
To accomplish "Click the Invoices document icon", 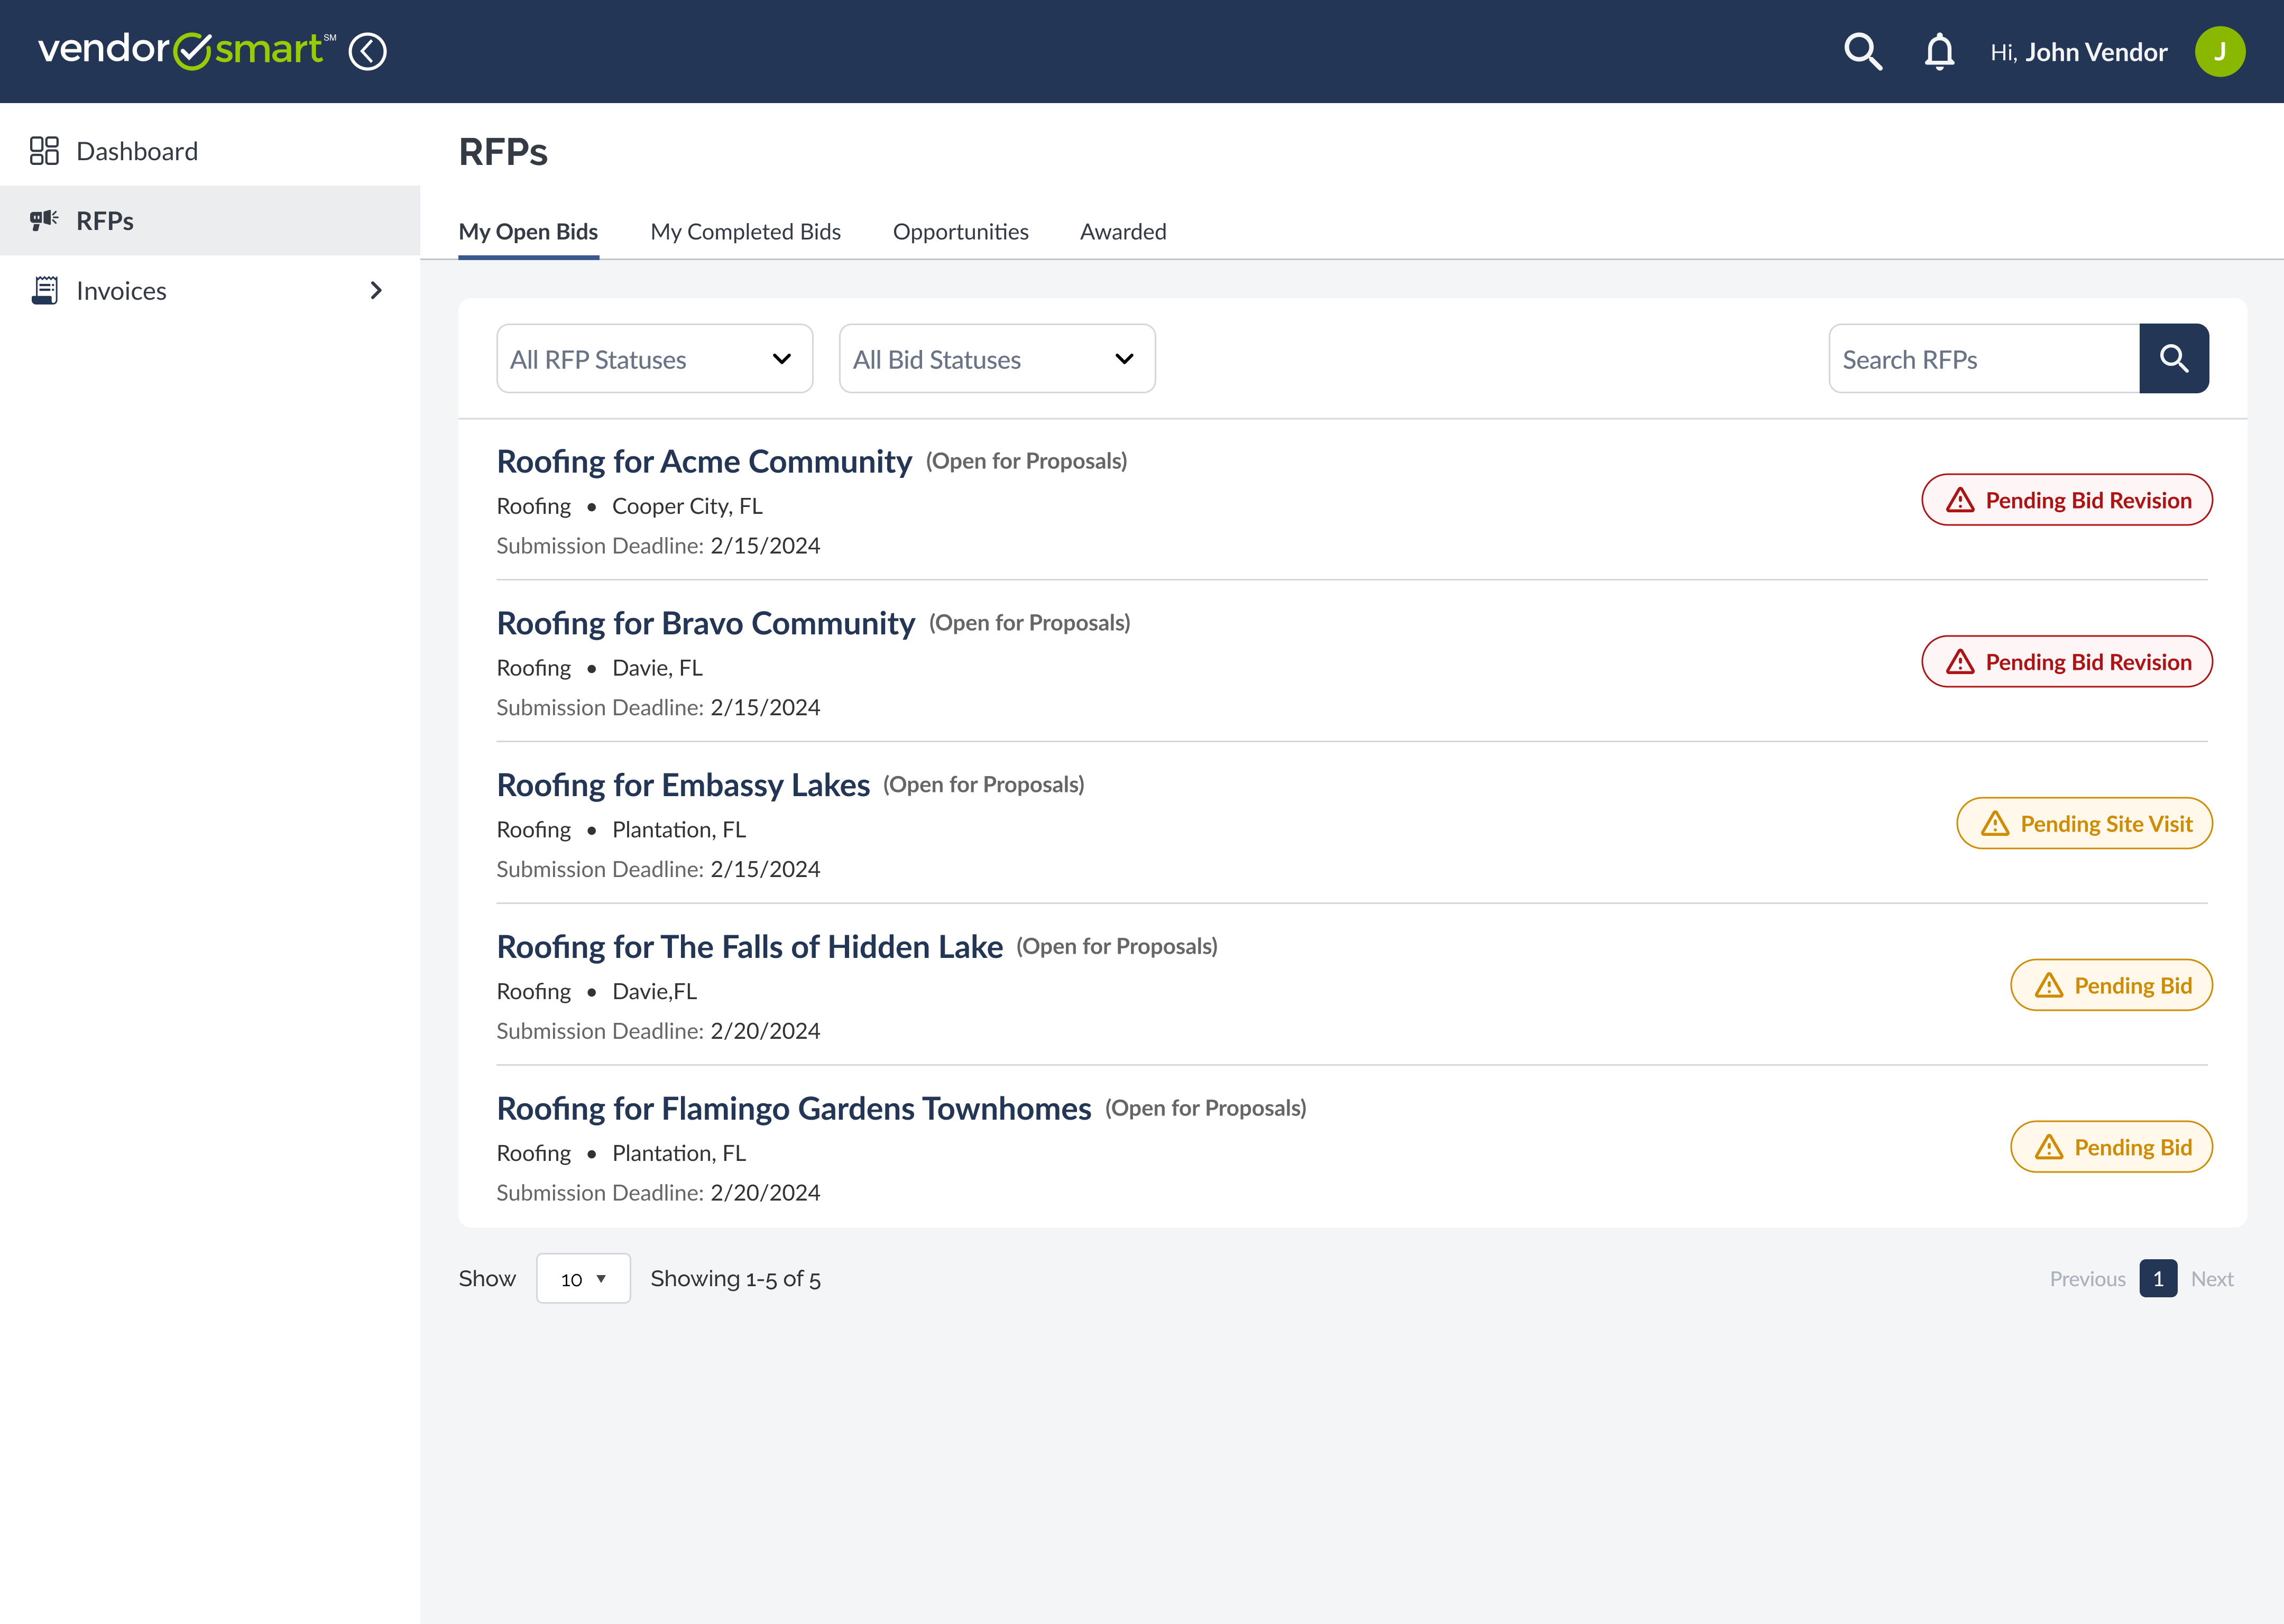I will click(x=44, y=290).
